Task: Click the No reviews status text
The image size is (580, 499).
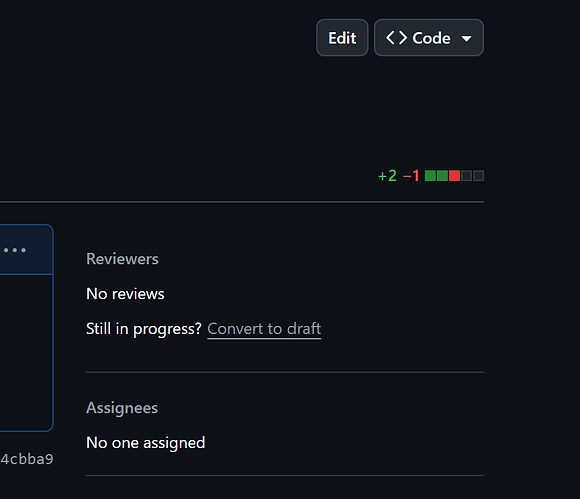Action: [x=125, y=294]
